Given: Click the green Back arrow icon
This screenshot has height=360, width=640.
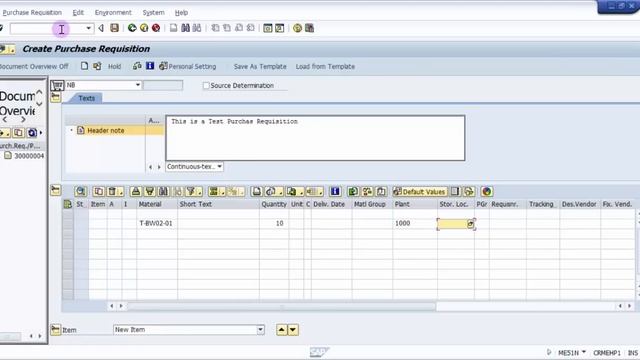Looking at the screenshot, I should coord(132,28).
